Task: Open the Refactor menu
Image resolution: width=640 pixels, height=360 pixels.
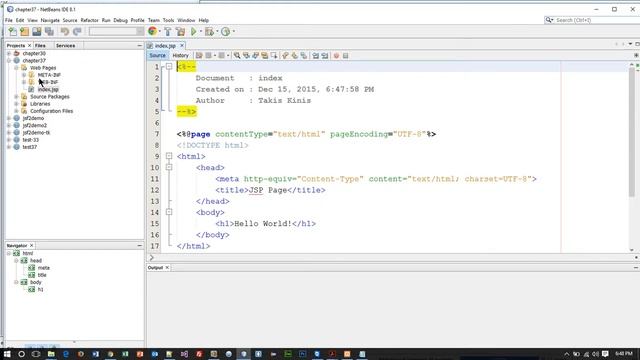Action: point(89,20)
